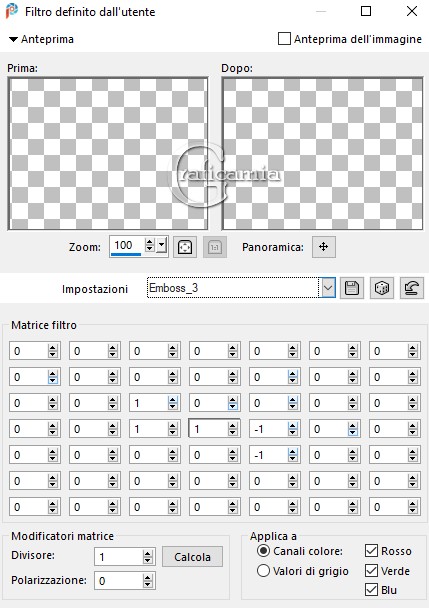Click the save preset floppy disk icon
The height and width of the screenshot is (608, 429).
(x=352, y=288)
